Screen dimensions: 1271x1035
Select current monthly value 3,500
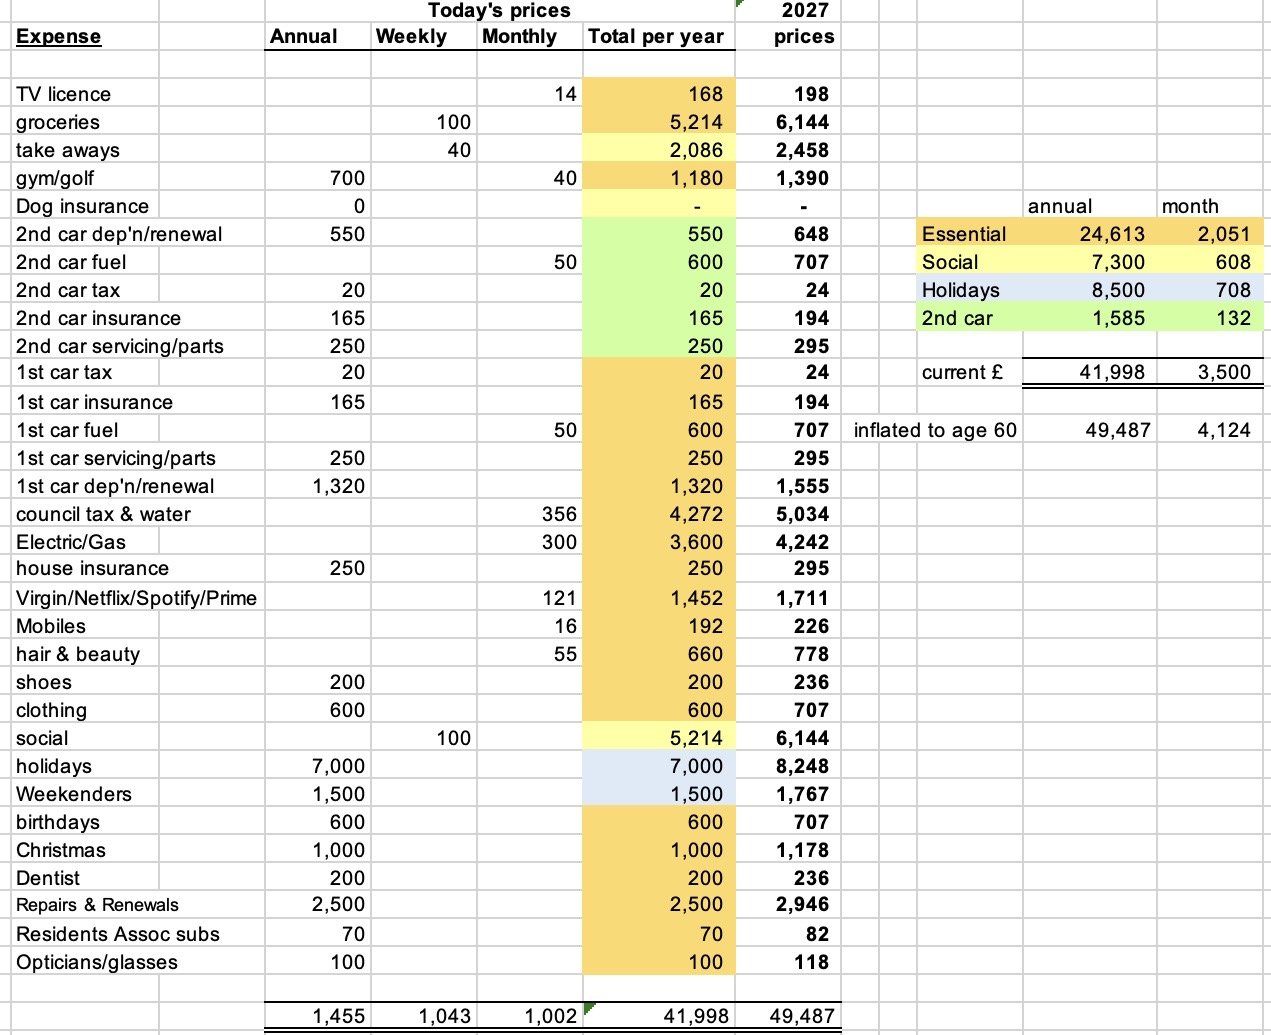click(1224, 372)
